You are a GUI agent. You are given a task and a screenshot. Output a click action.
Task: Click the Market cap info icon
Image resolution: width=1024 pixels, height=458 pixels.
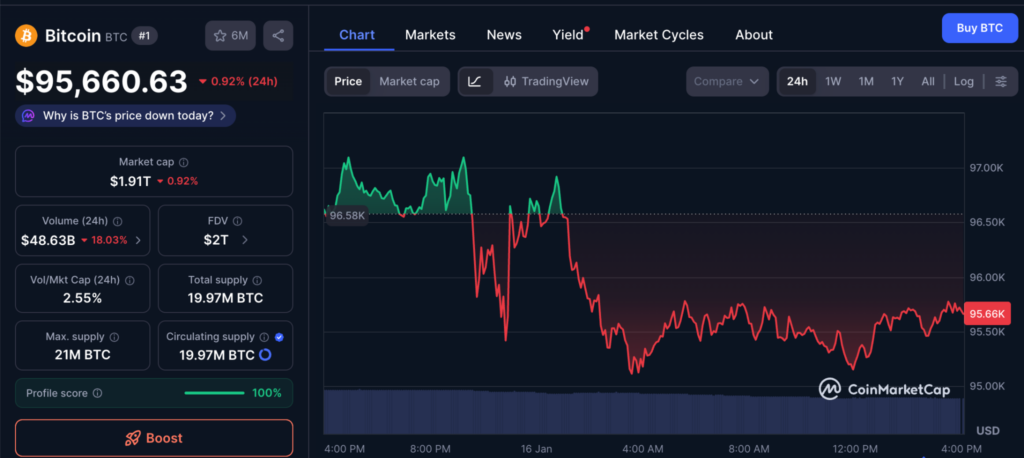tap(183, 162)
